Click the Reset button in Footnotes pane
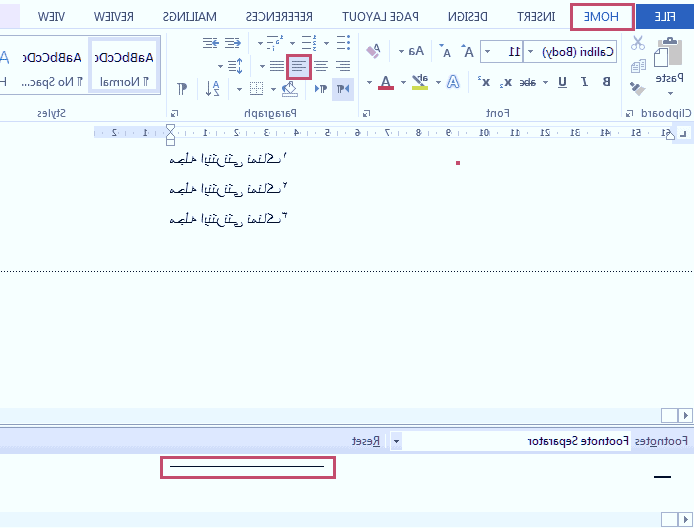 366,441
